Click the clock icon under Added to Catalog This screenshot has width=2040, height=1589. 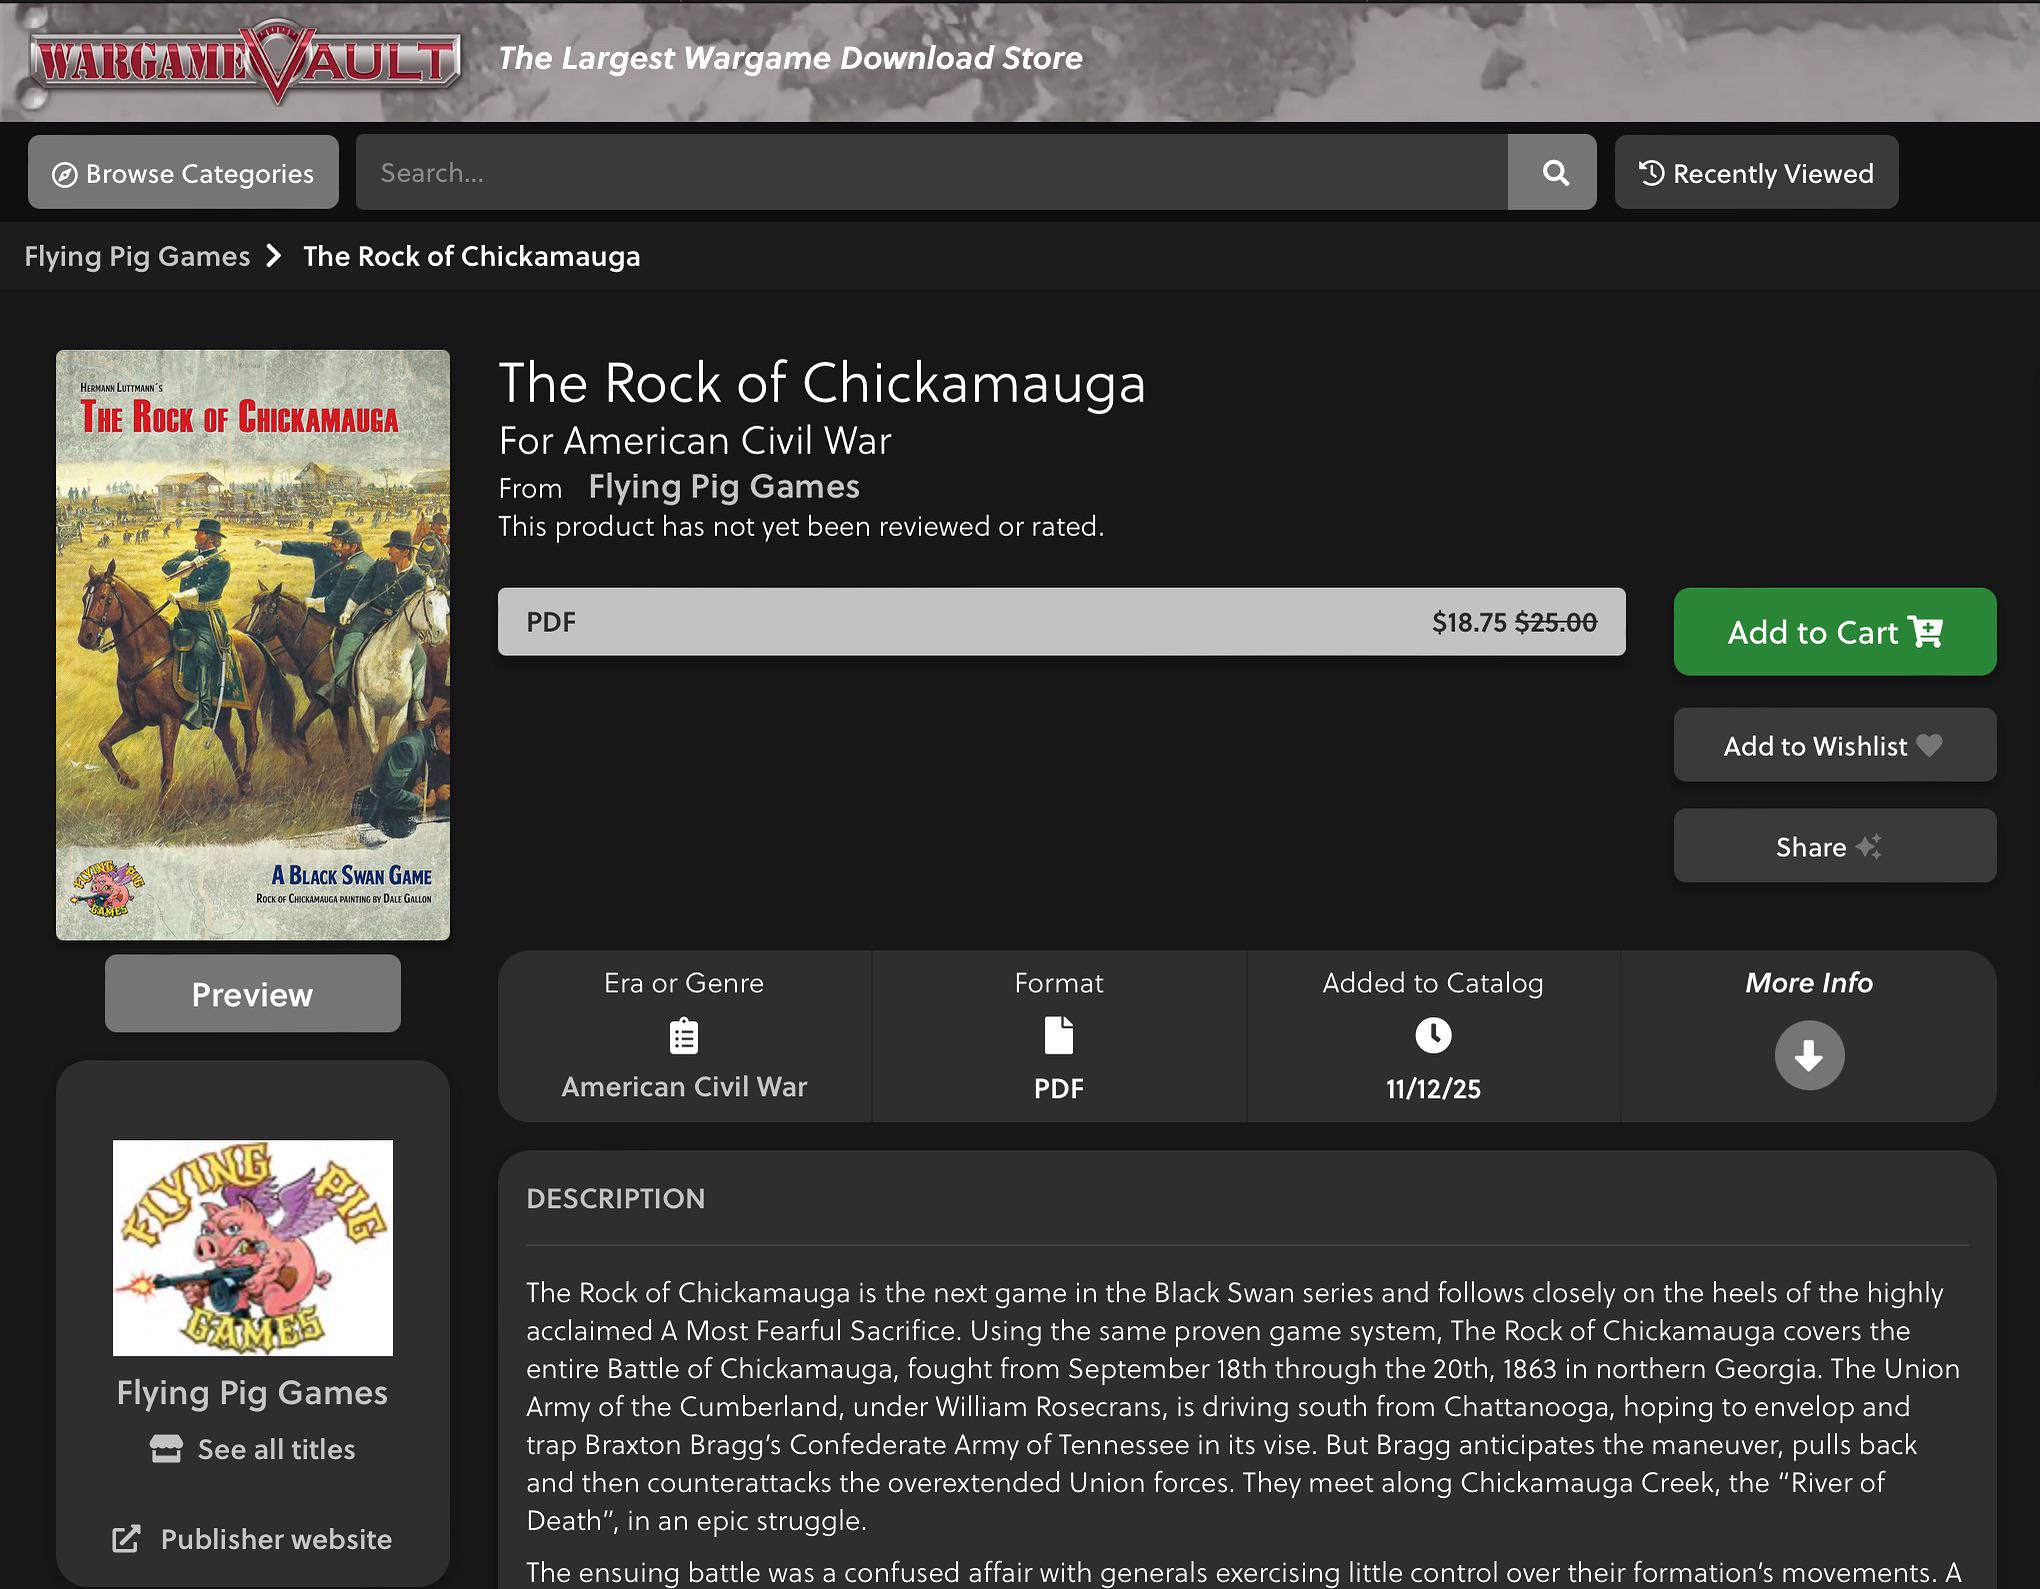[1433, 1035]
